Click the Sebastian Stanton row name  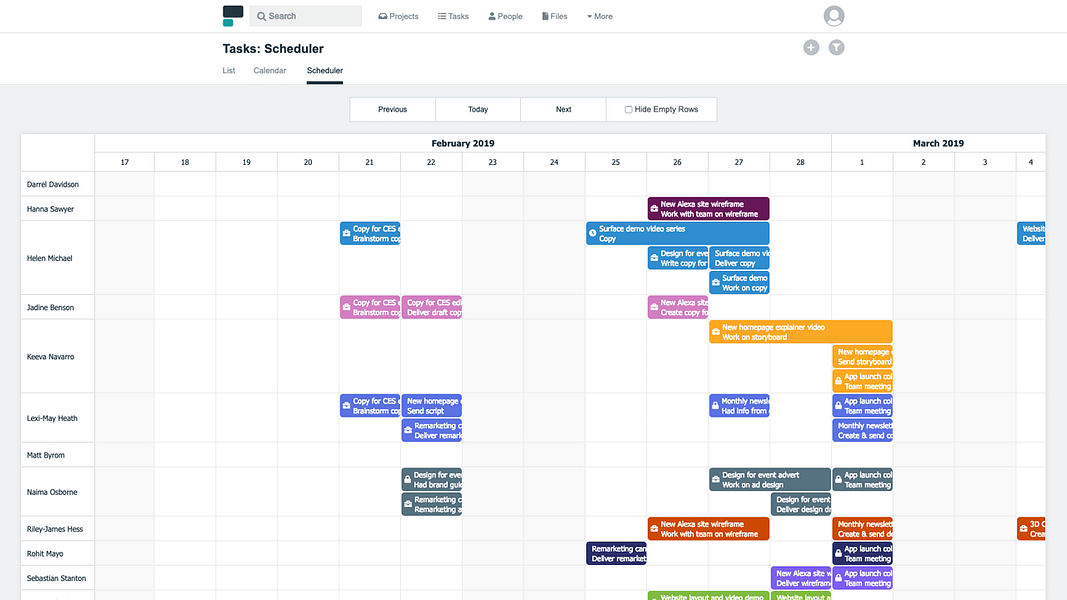(56, 578)
